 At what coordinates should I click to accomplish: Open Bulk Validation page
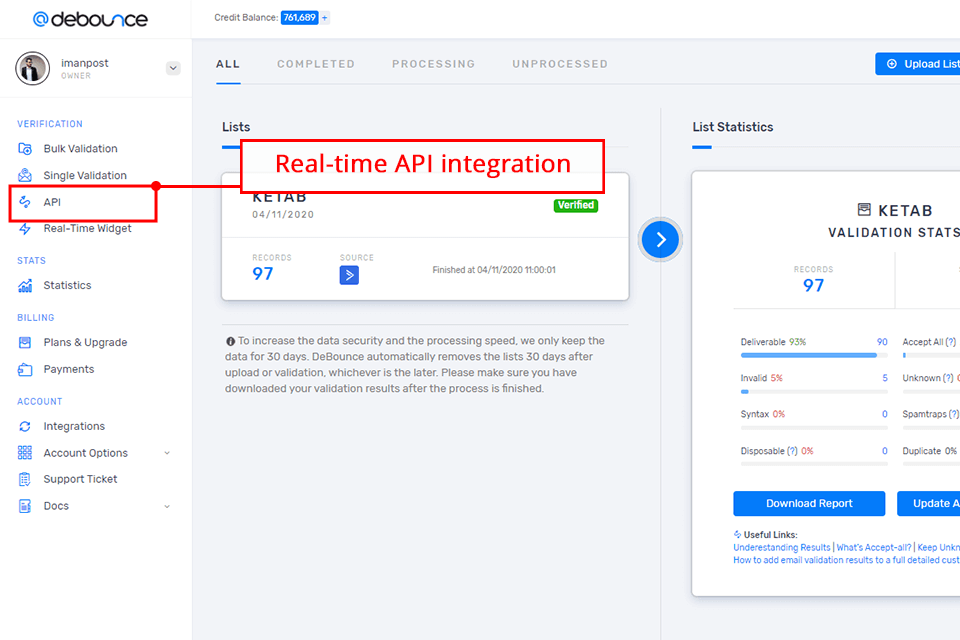point(80,149)
